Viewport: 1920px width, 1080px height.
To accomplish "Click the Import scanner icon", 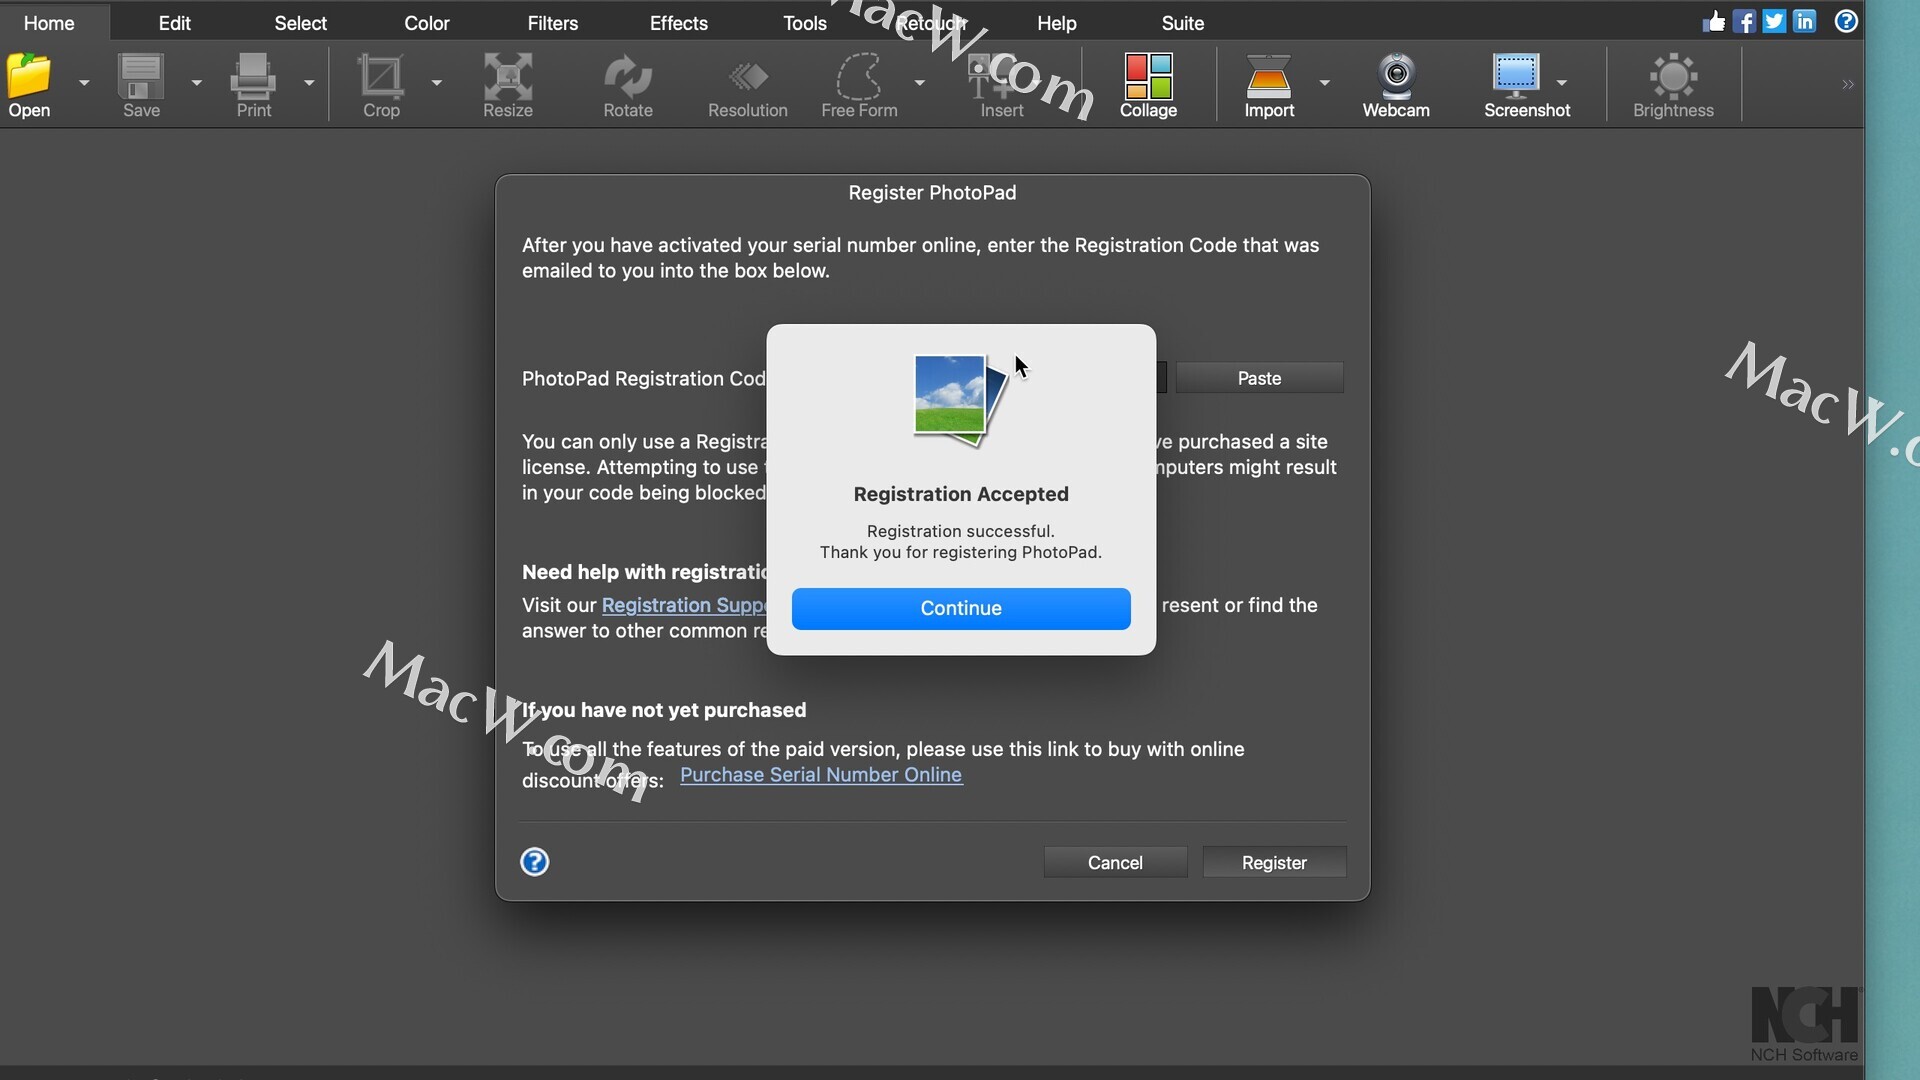I will 1269,78.
